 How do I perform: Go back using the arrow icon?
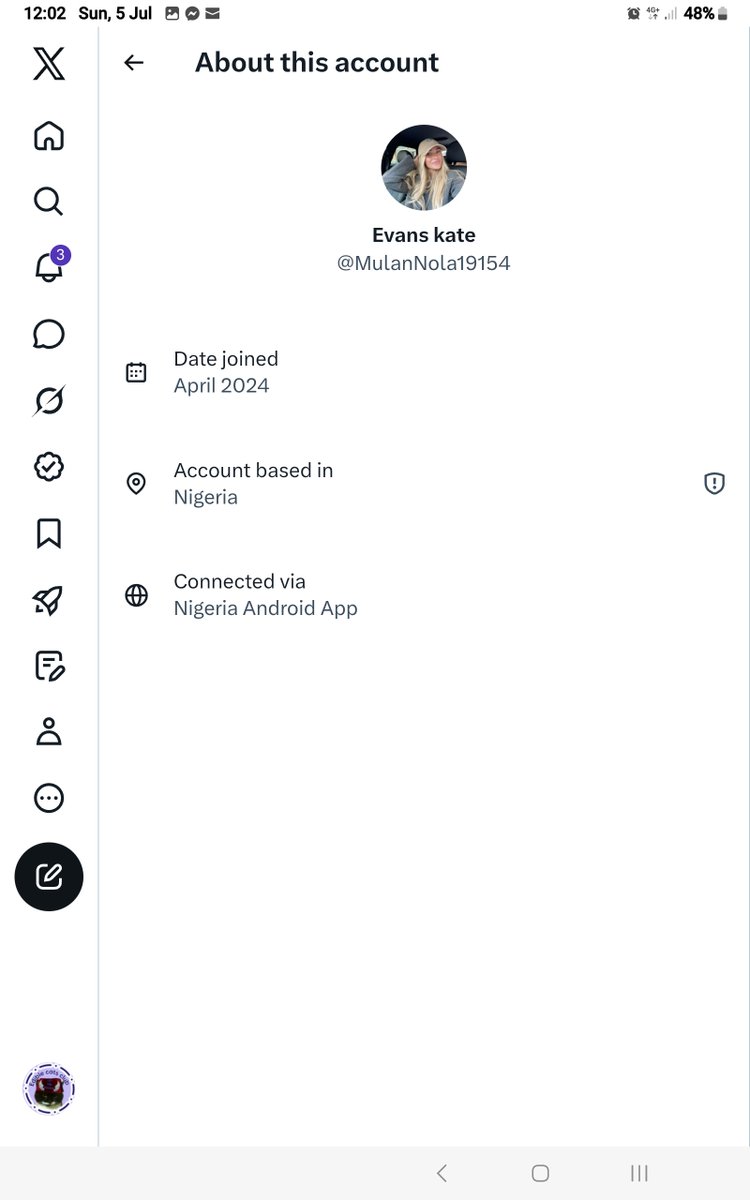[x=134, y=62]
